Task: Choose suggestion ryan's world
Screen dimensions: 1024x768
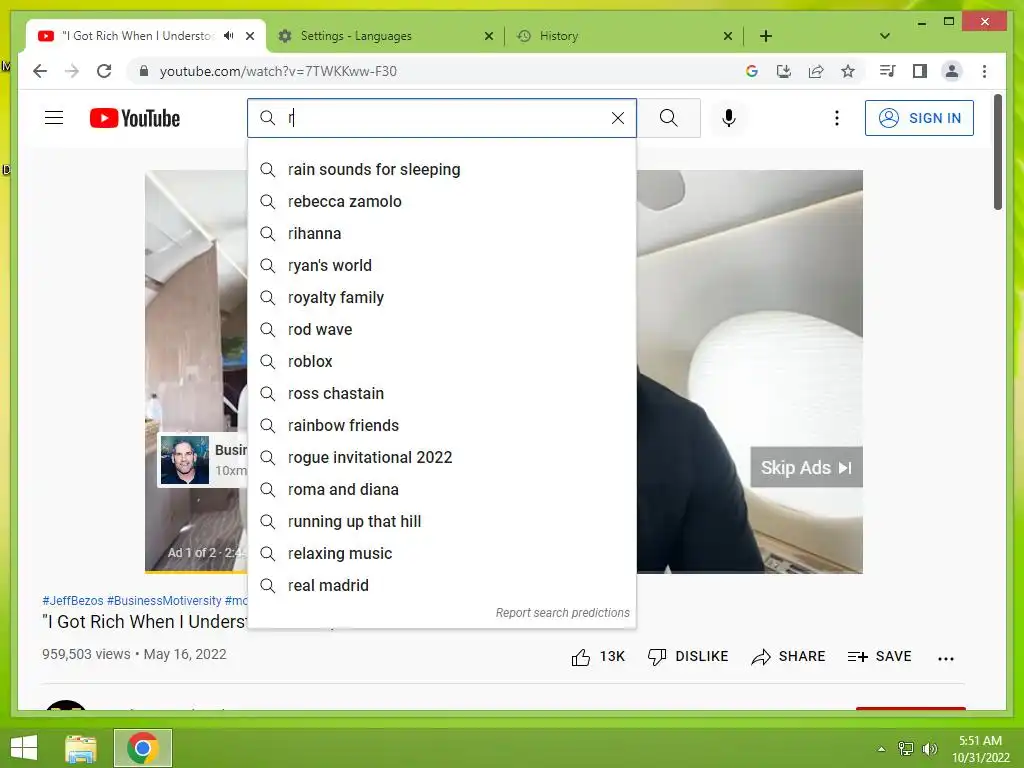Action: pos(442,266)
